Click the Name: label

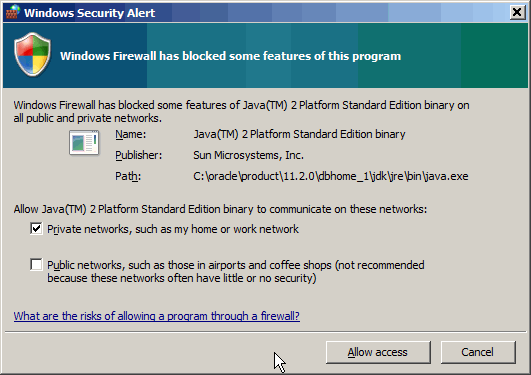click(130, 134)
